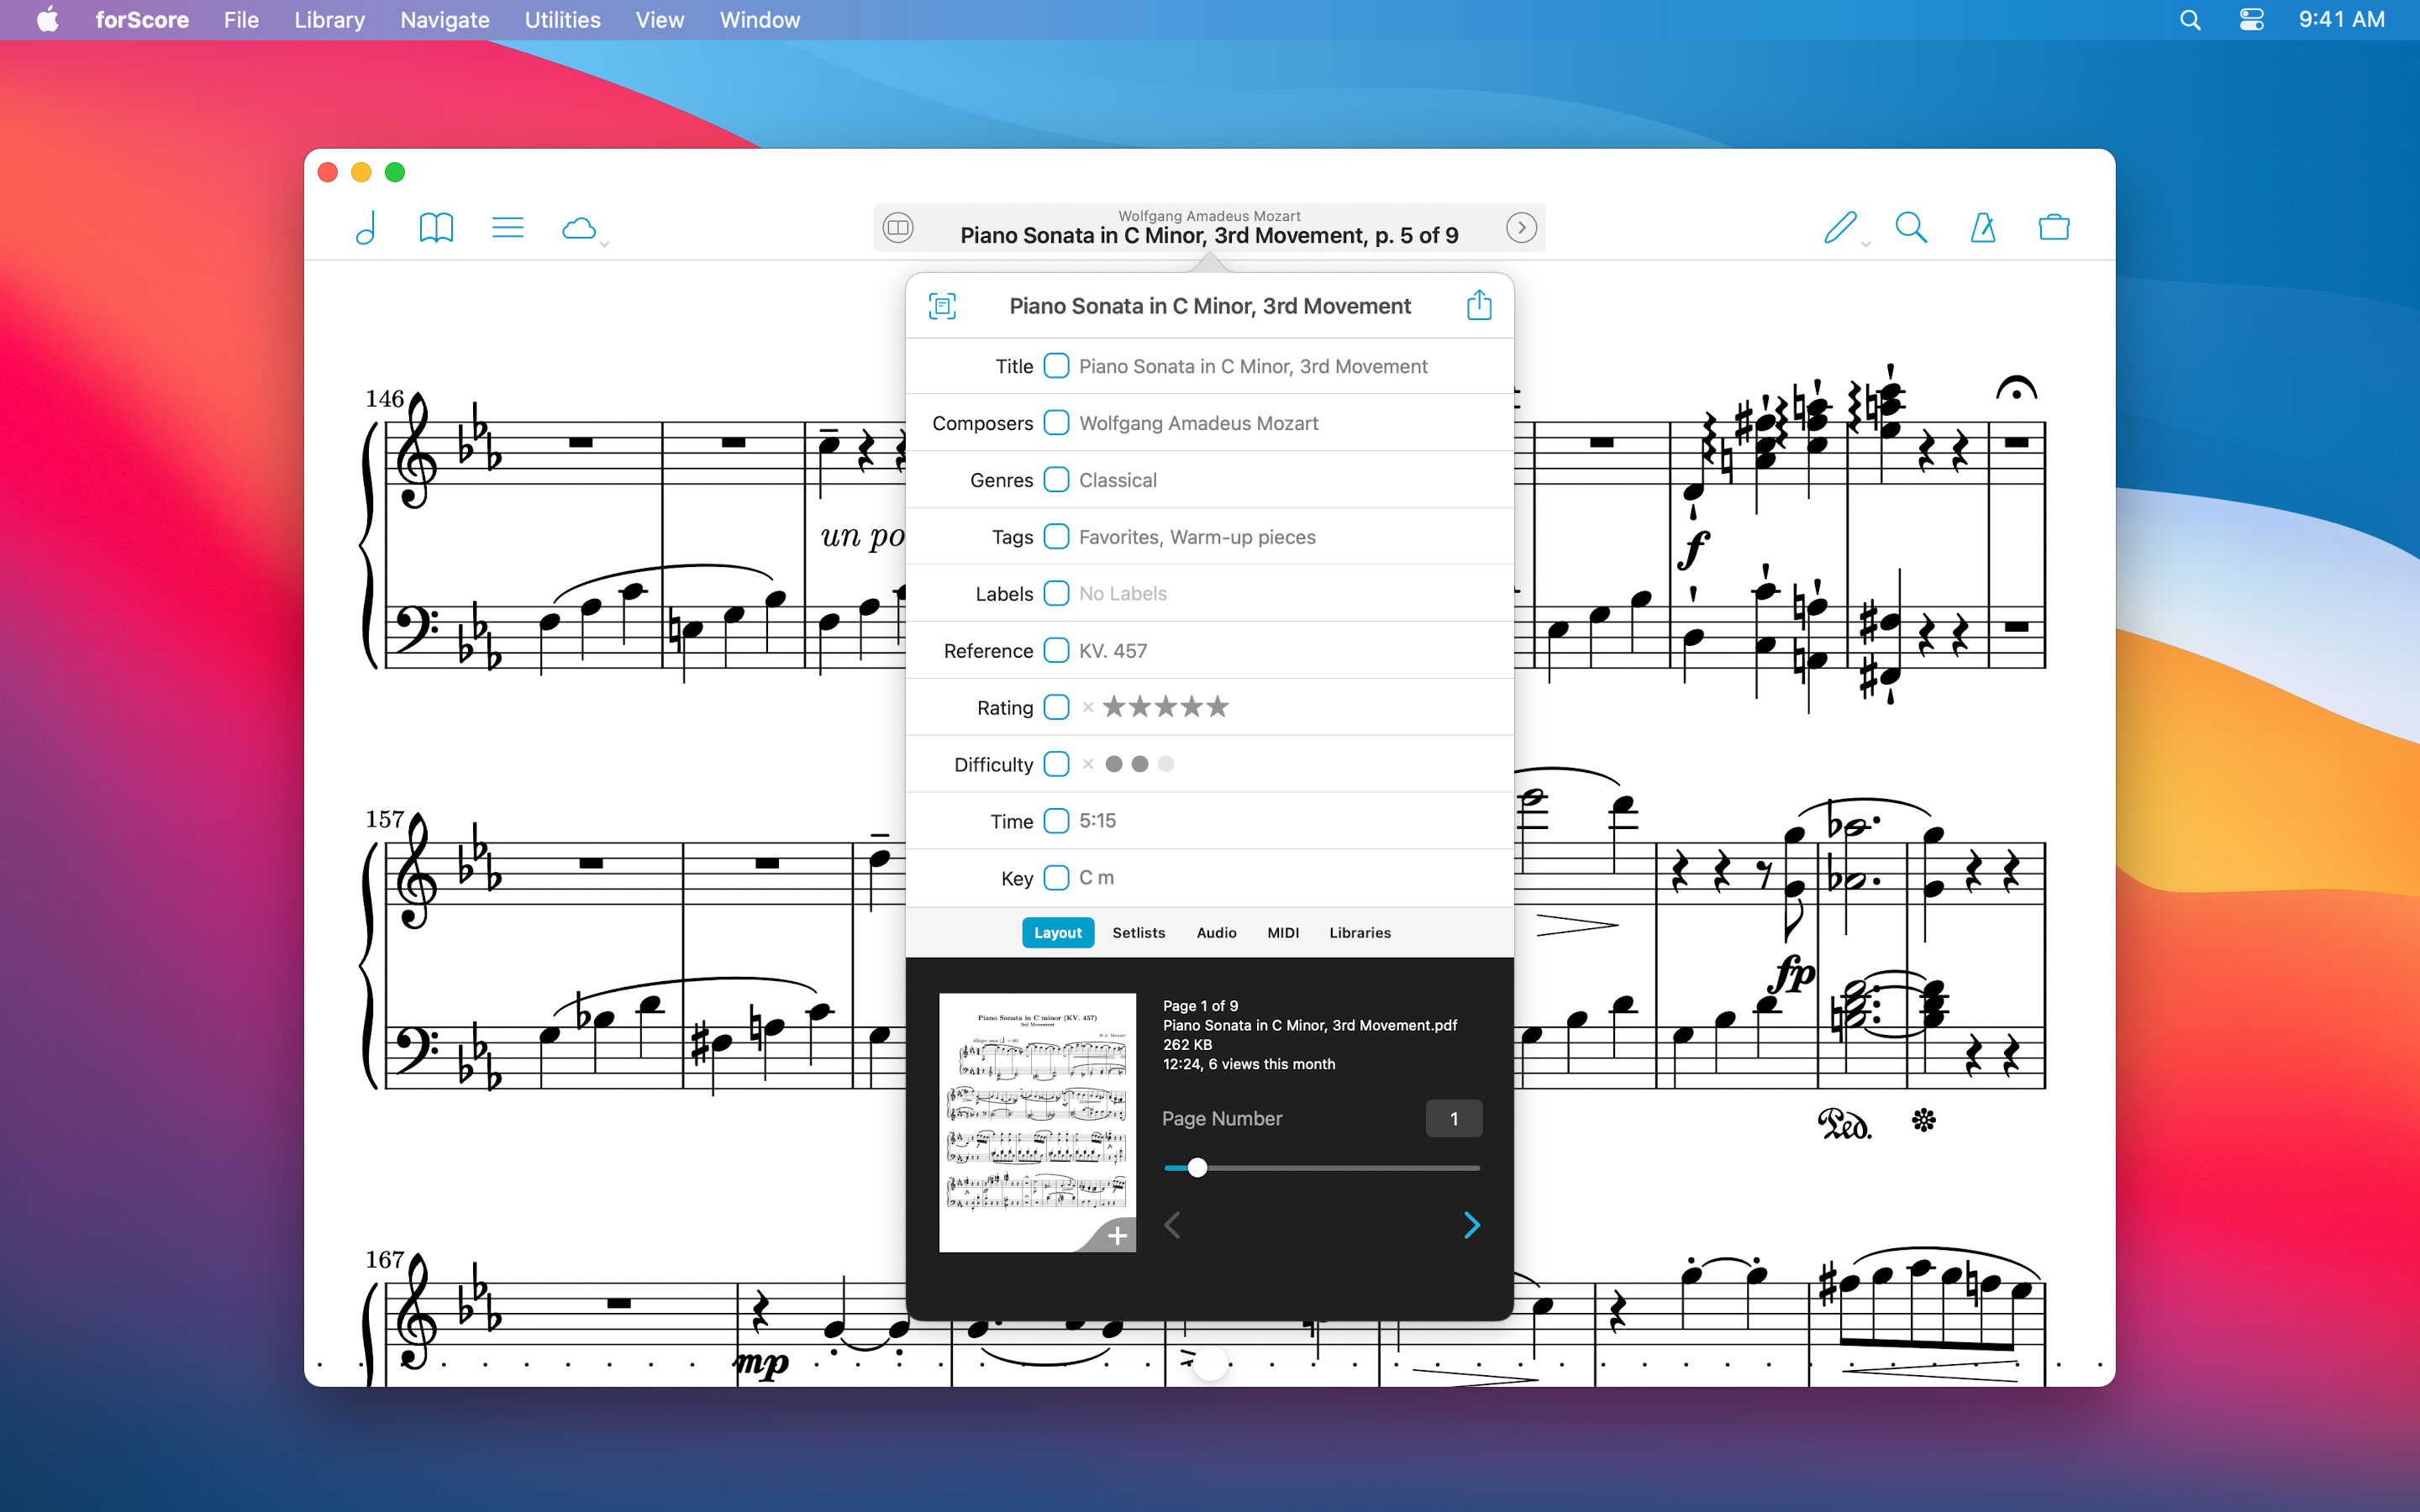
Task: Click the metronome icon in toolbar
Action: tap(1982, 228)
